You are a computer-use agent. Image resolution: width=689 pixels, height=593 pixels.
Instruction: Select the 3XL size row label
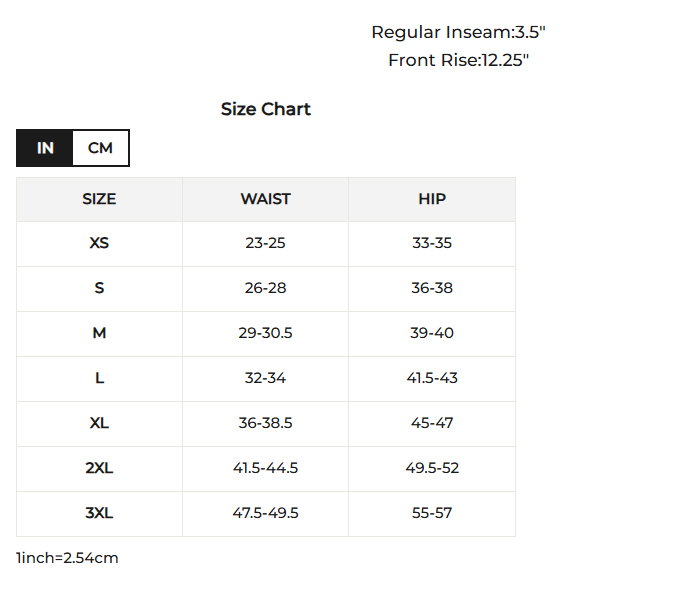[x=99, y=513]
